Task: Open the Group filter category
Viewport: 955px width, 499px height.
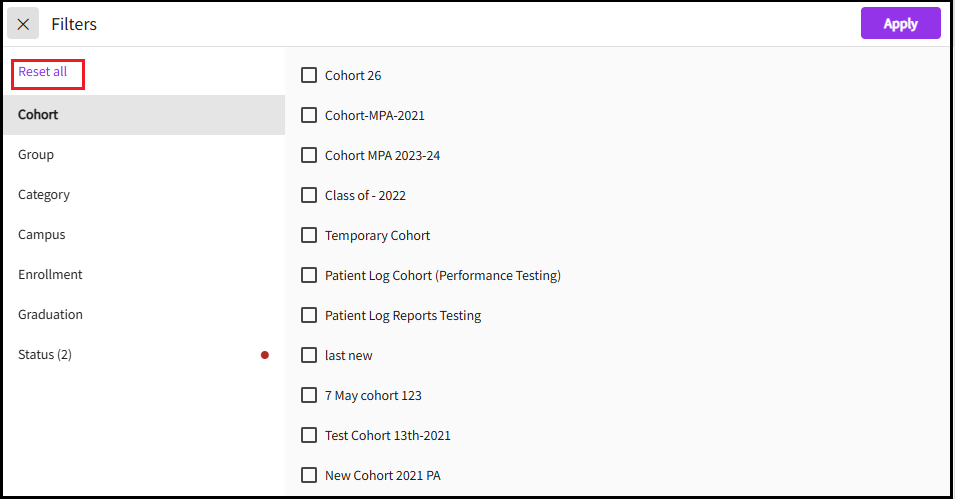Action: tap(36, 155)
